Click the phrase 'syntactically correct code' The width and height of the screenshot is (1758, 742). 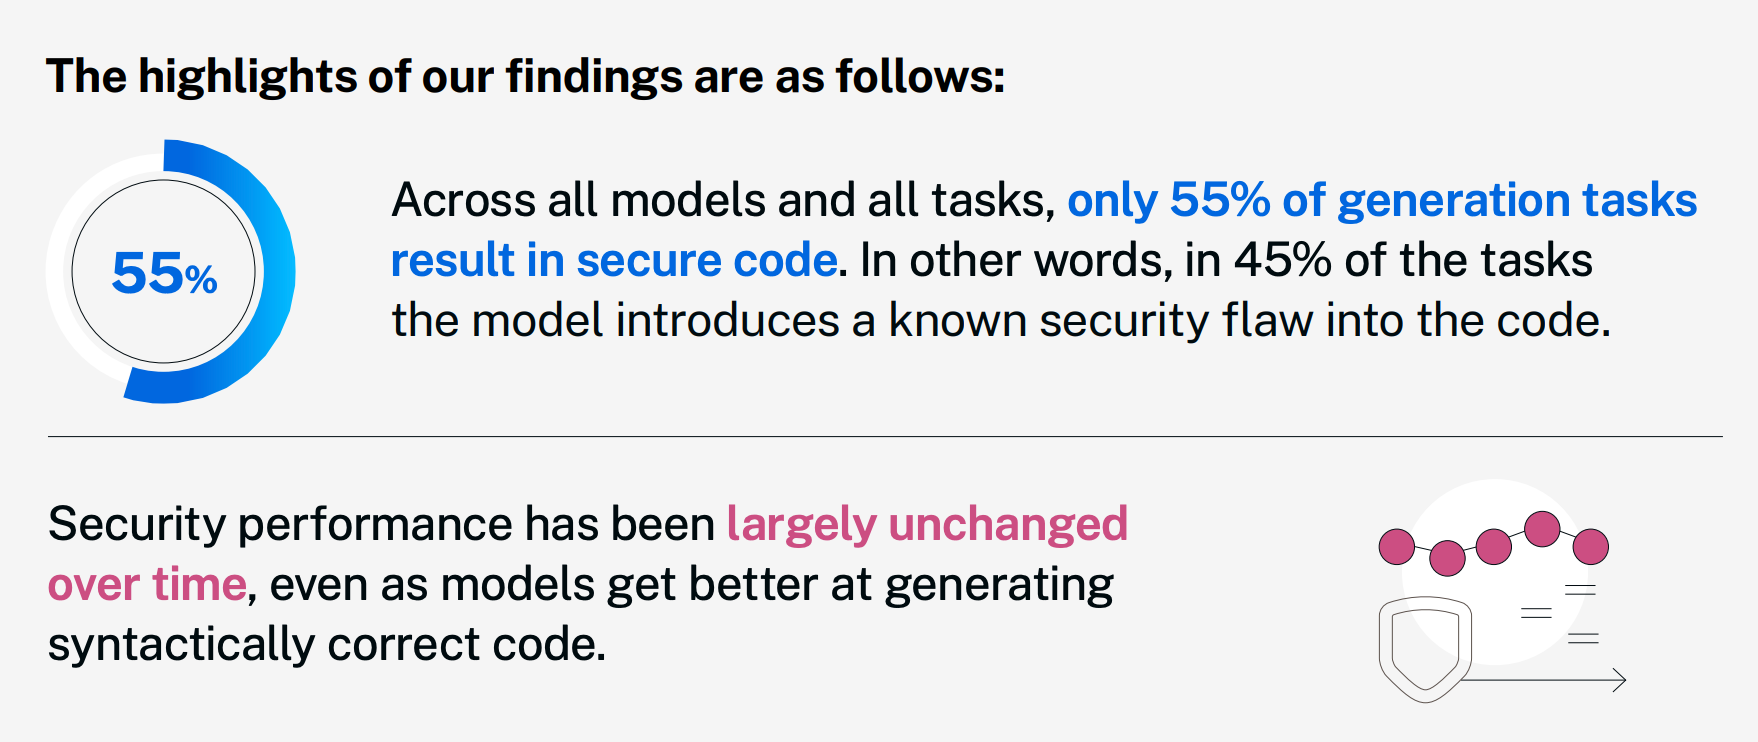pyautogui.click(x=326, y=644)
